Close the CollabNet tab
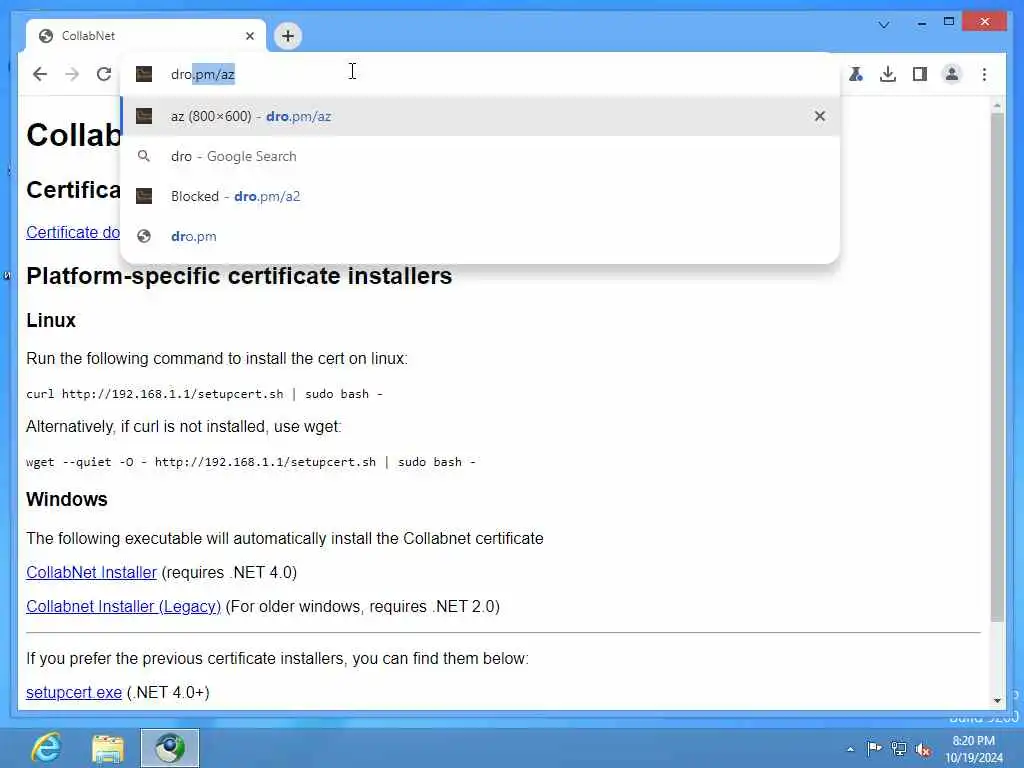The width and height of the screenshot is (1024, 768). (249, 36)
